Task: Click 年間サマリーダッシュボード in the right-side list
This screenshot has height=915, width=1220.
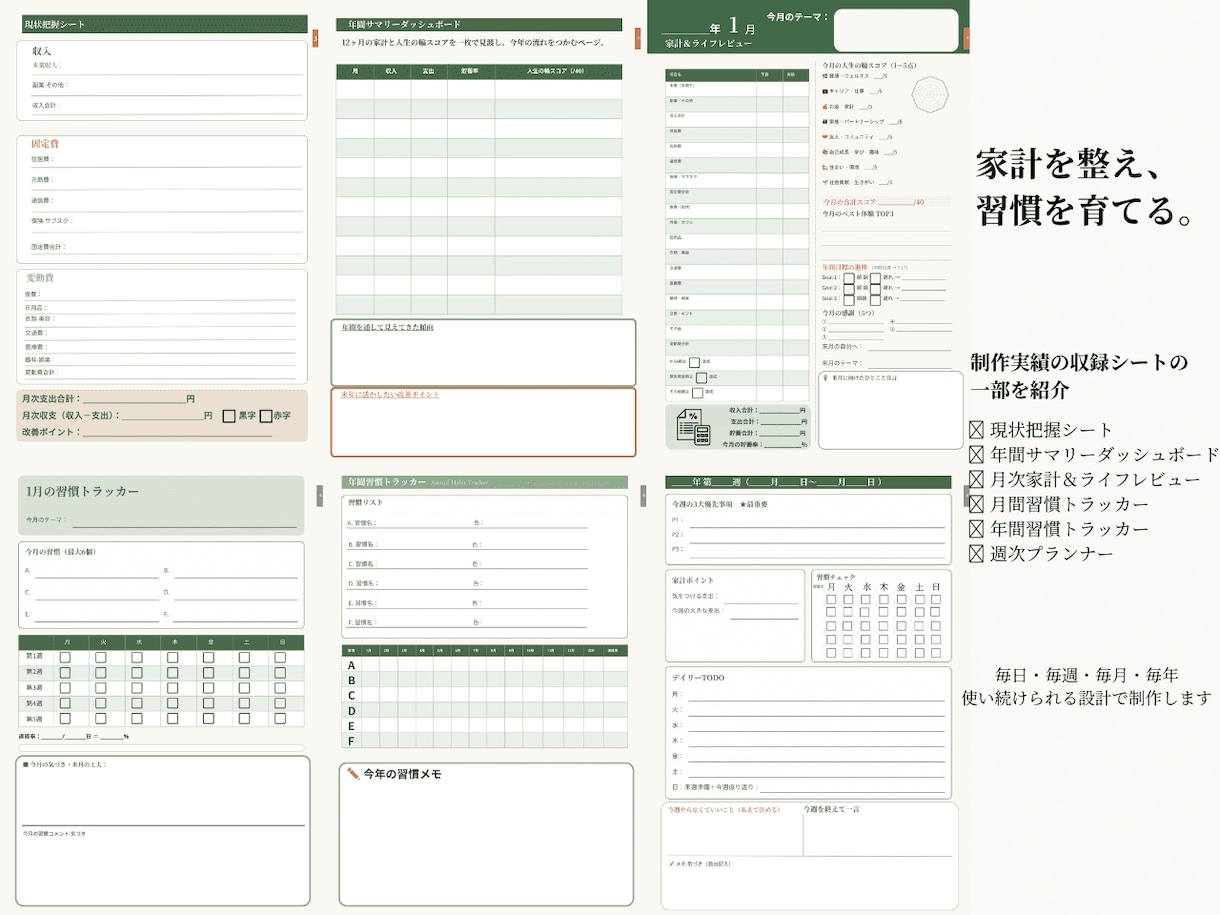Action: click(x=1105, y=455)
